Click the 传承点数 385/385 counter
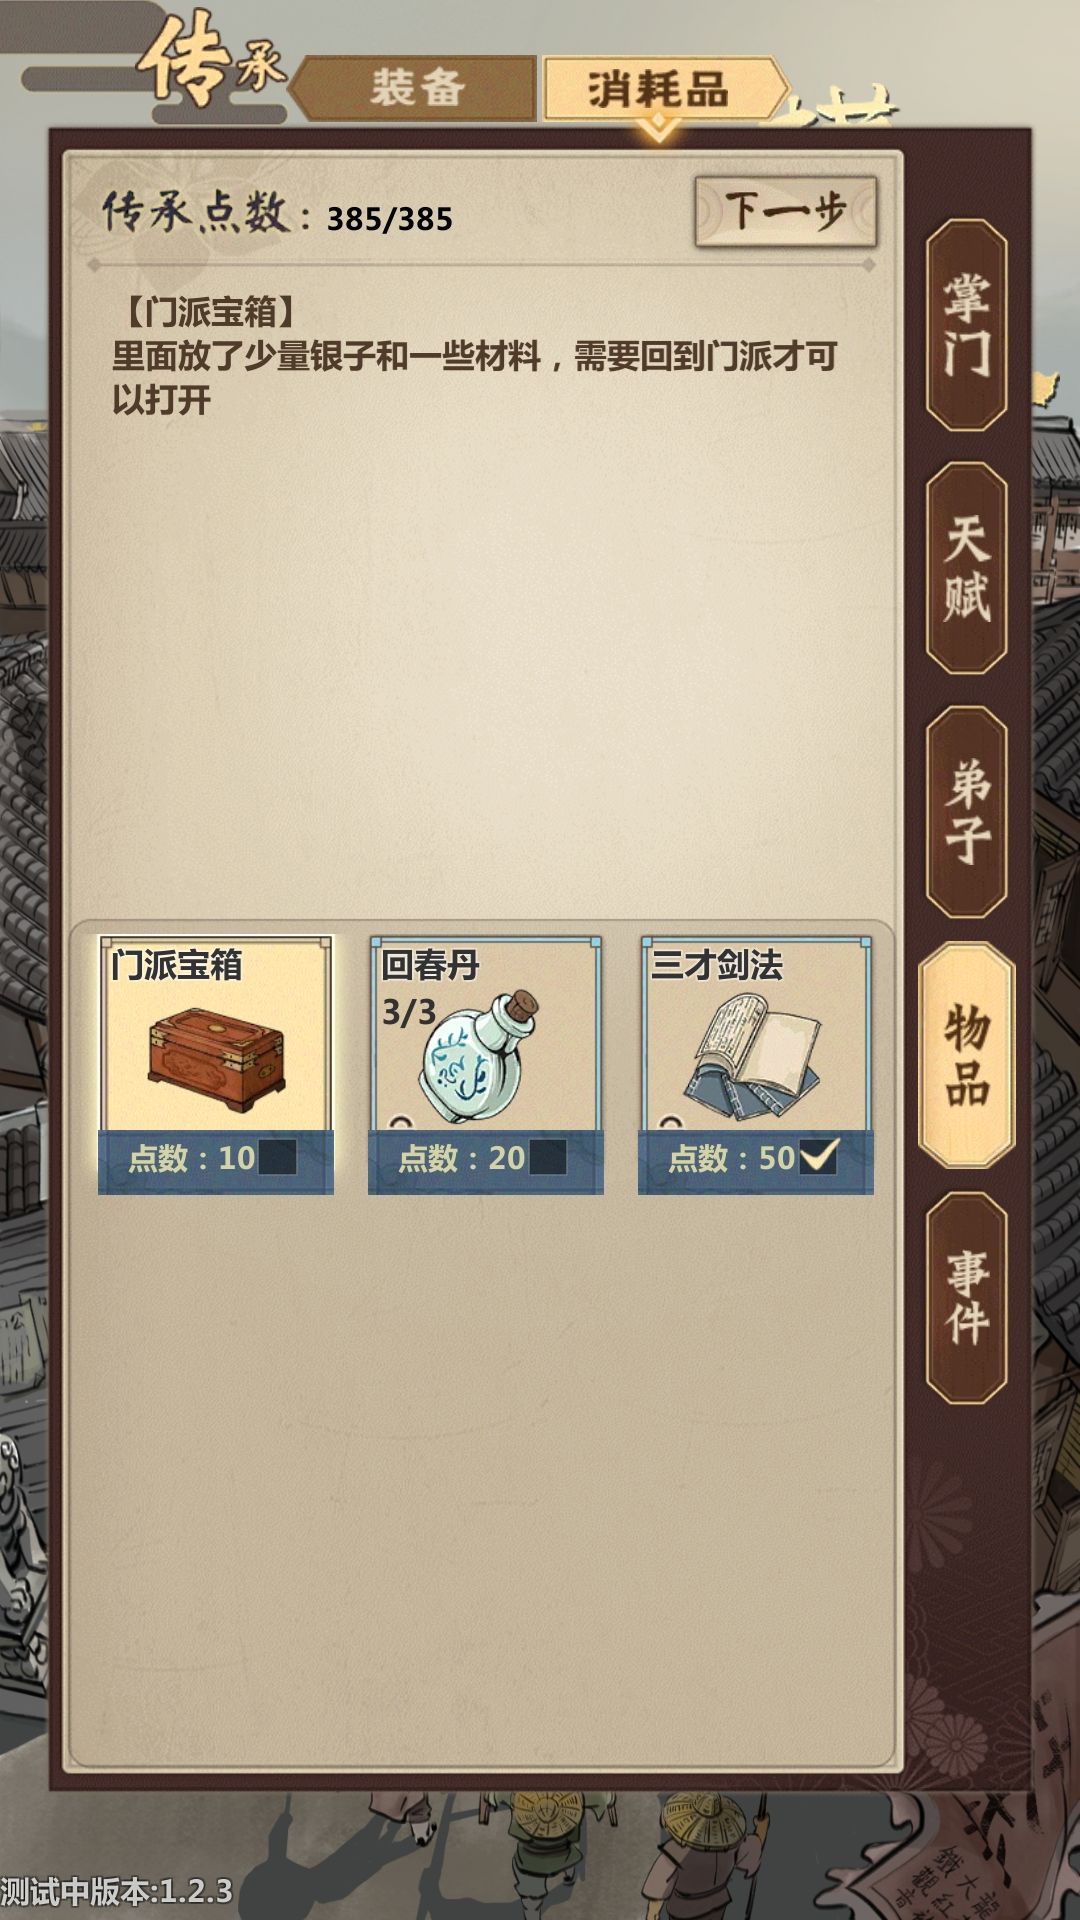 [x=278, y=214]
